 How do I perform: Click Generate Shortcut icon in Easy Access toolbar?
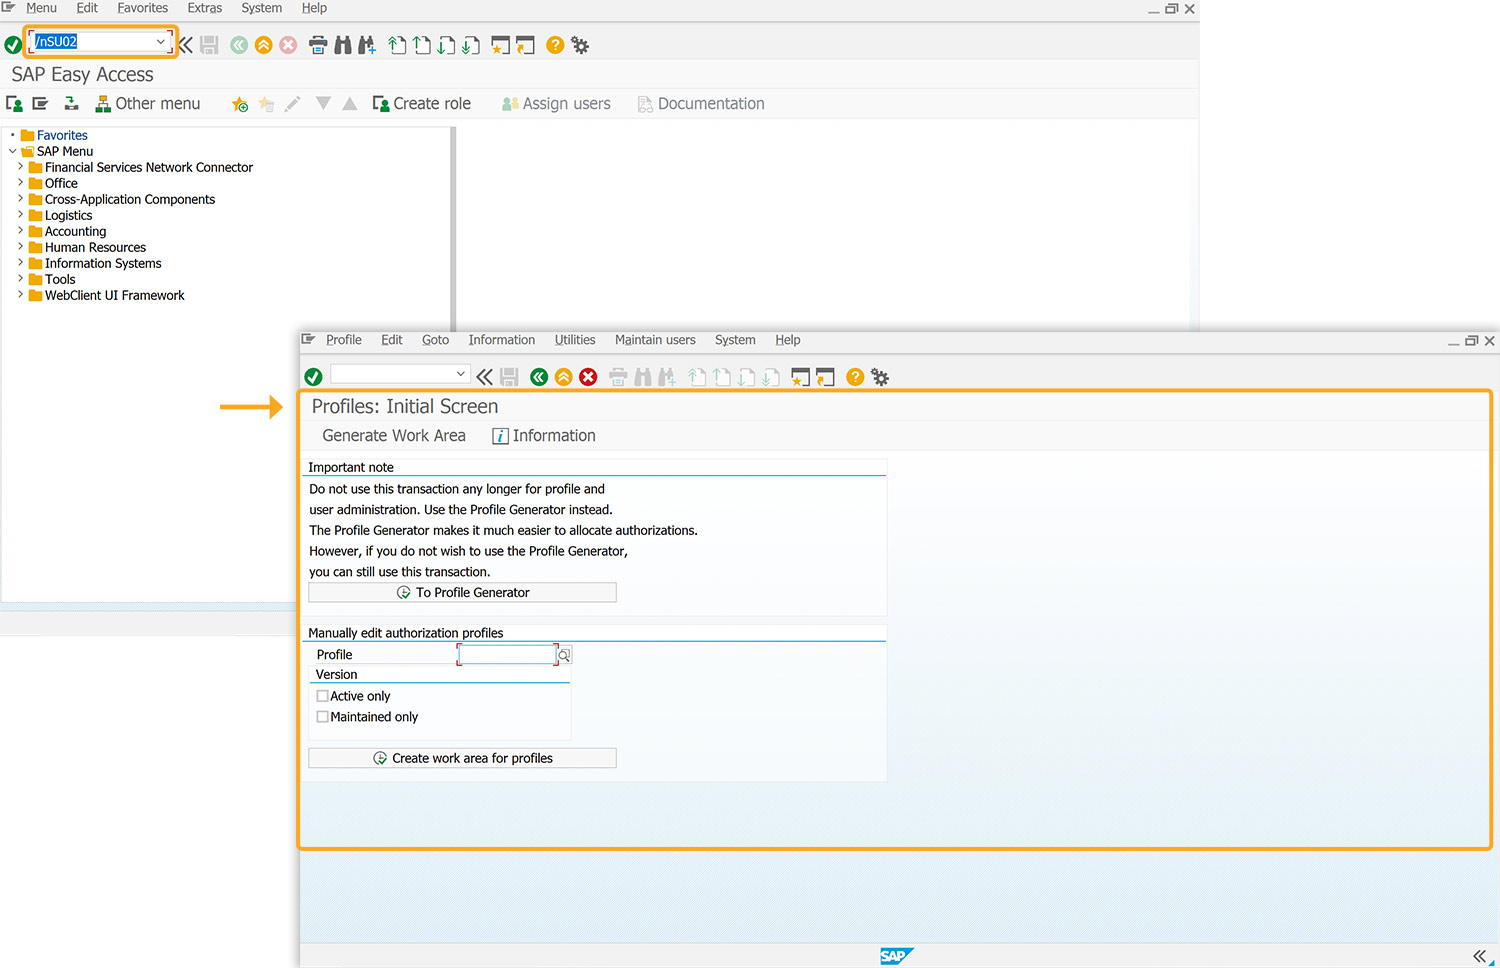[525, 45]
